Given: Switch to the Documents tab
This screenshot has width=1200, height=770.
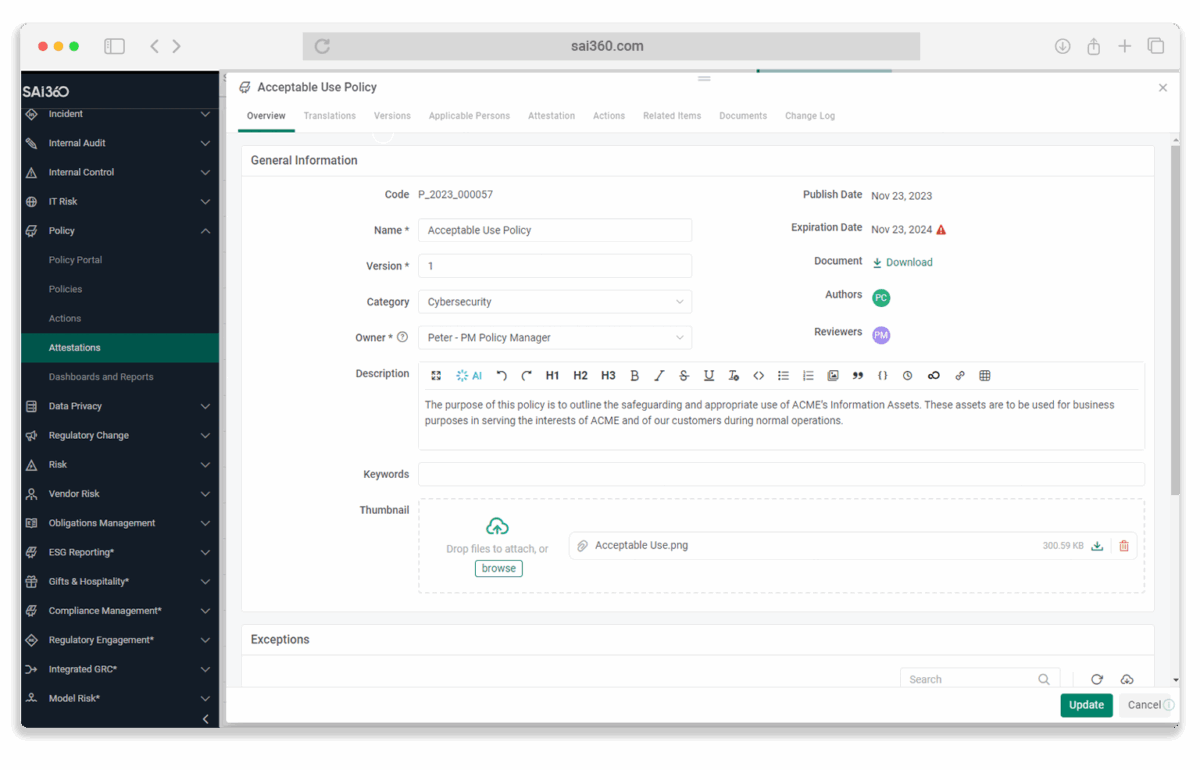Looking at the screenshot, I should (x=743, y=116).
